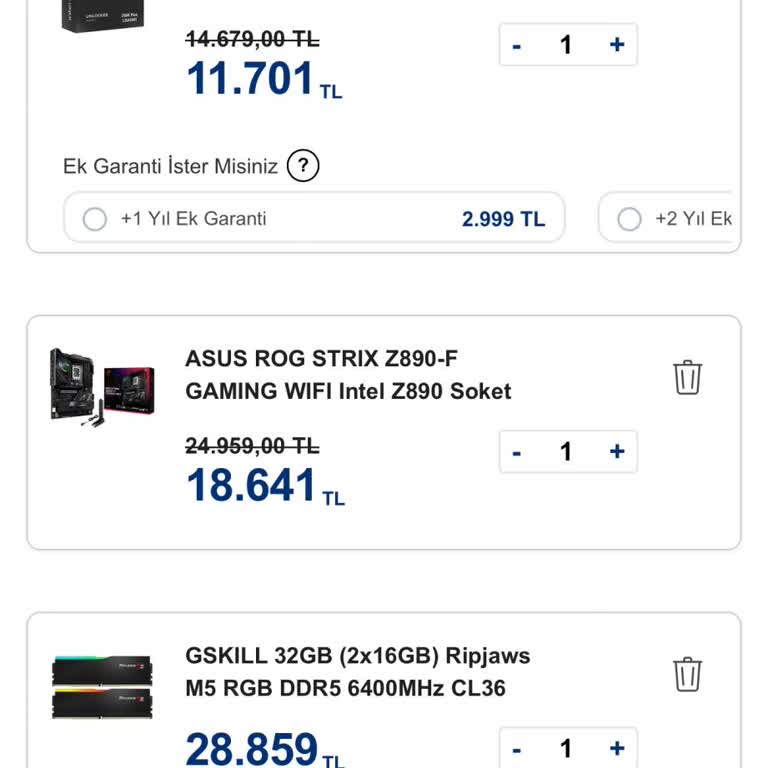768x768 pixels.
Task: Select the +2 Yıl Ek warranty radio
Action: click(x=629, y=219)
